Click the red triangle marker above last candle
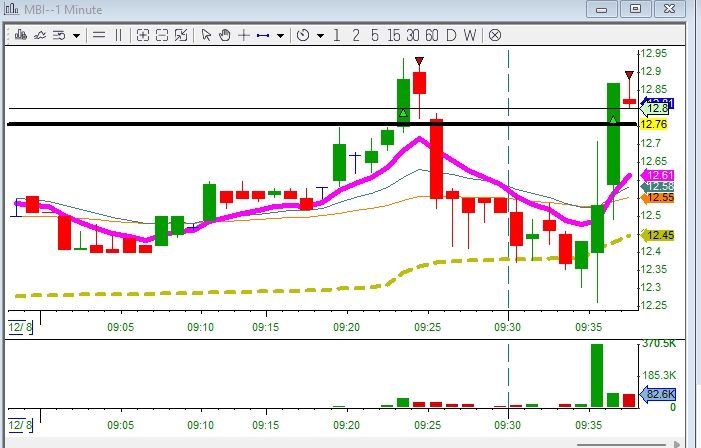Screen dimensions: 701x448 click(629, 75)
